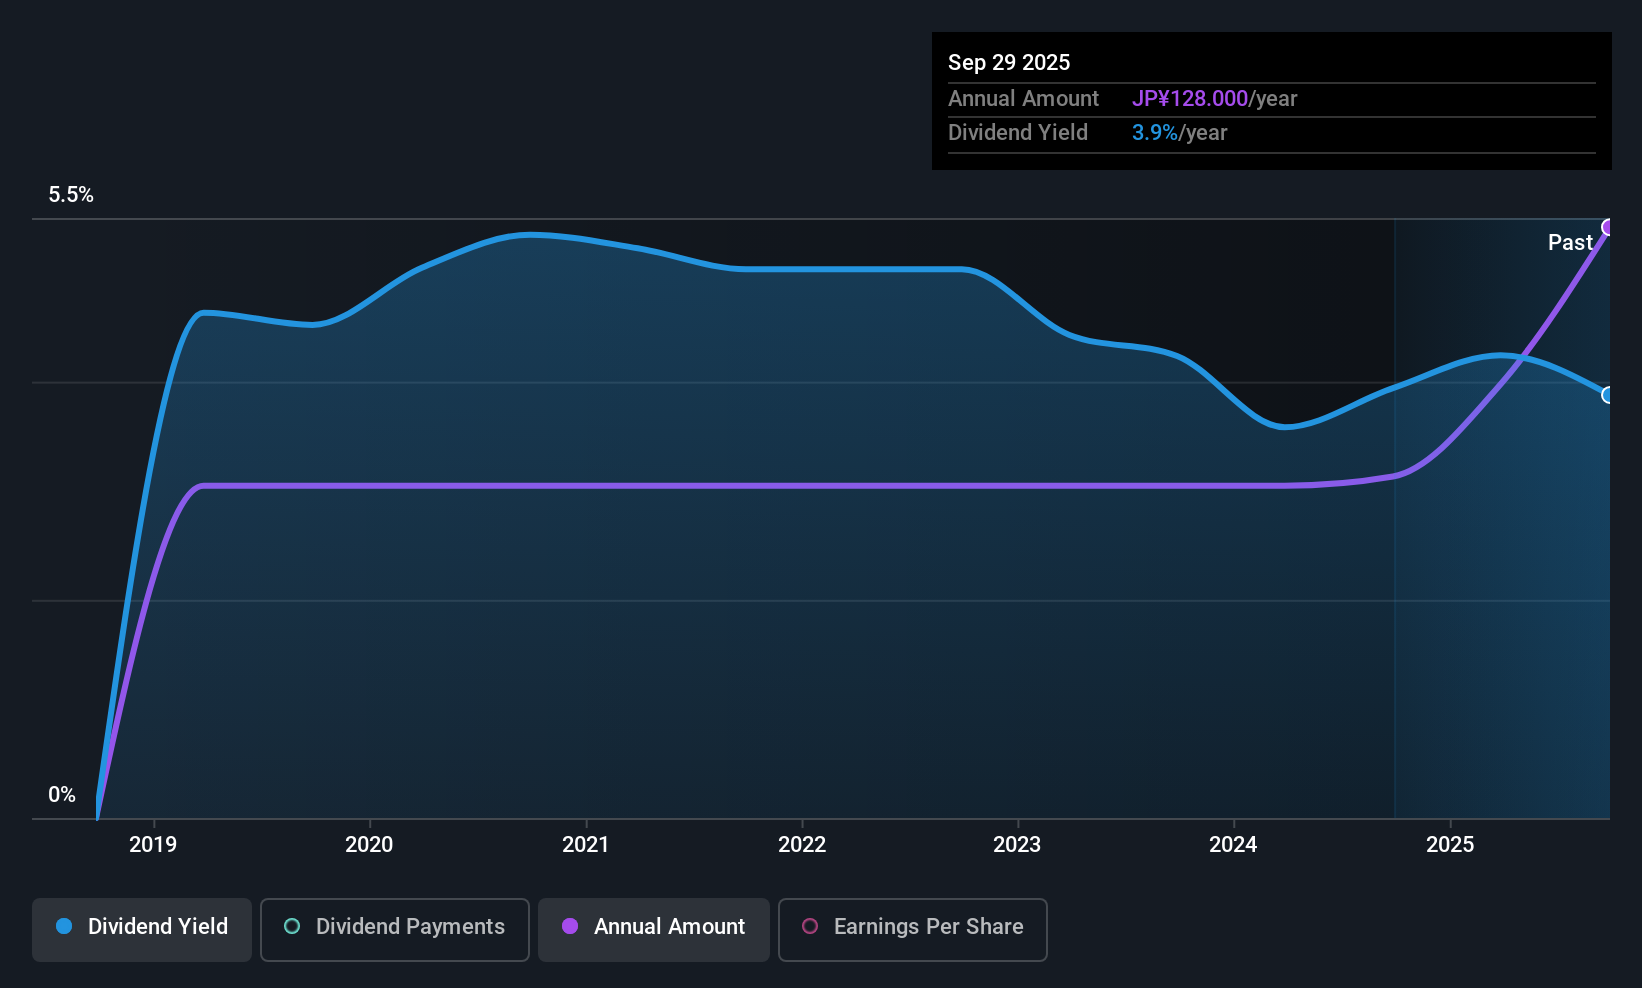Click the 2024 axis label
1642x988 pixels.
pos(1233,844)
